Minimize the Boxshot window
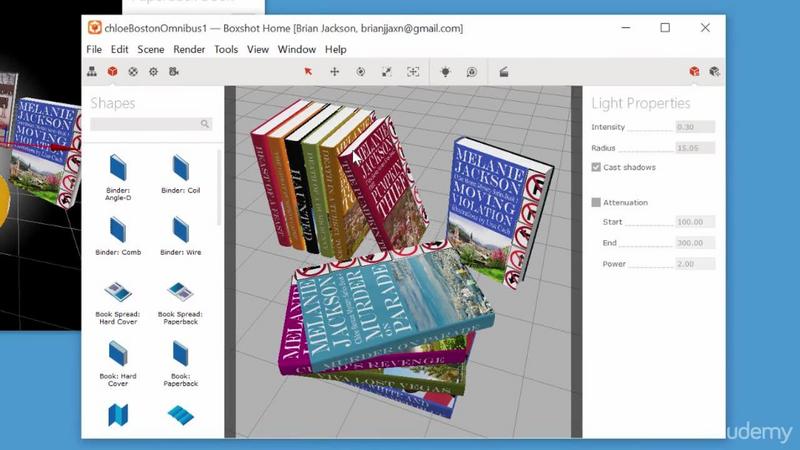The image size is (800, 450). (x=626, y=28)
